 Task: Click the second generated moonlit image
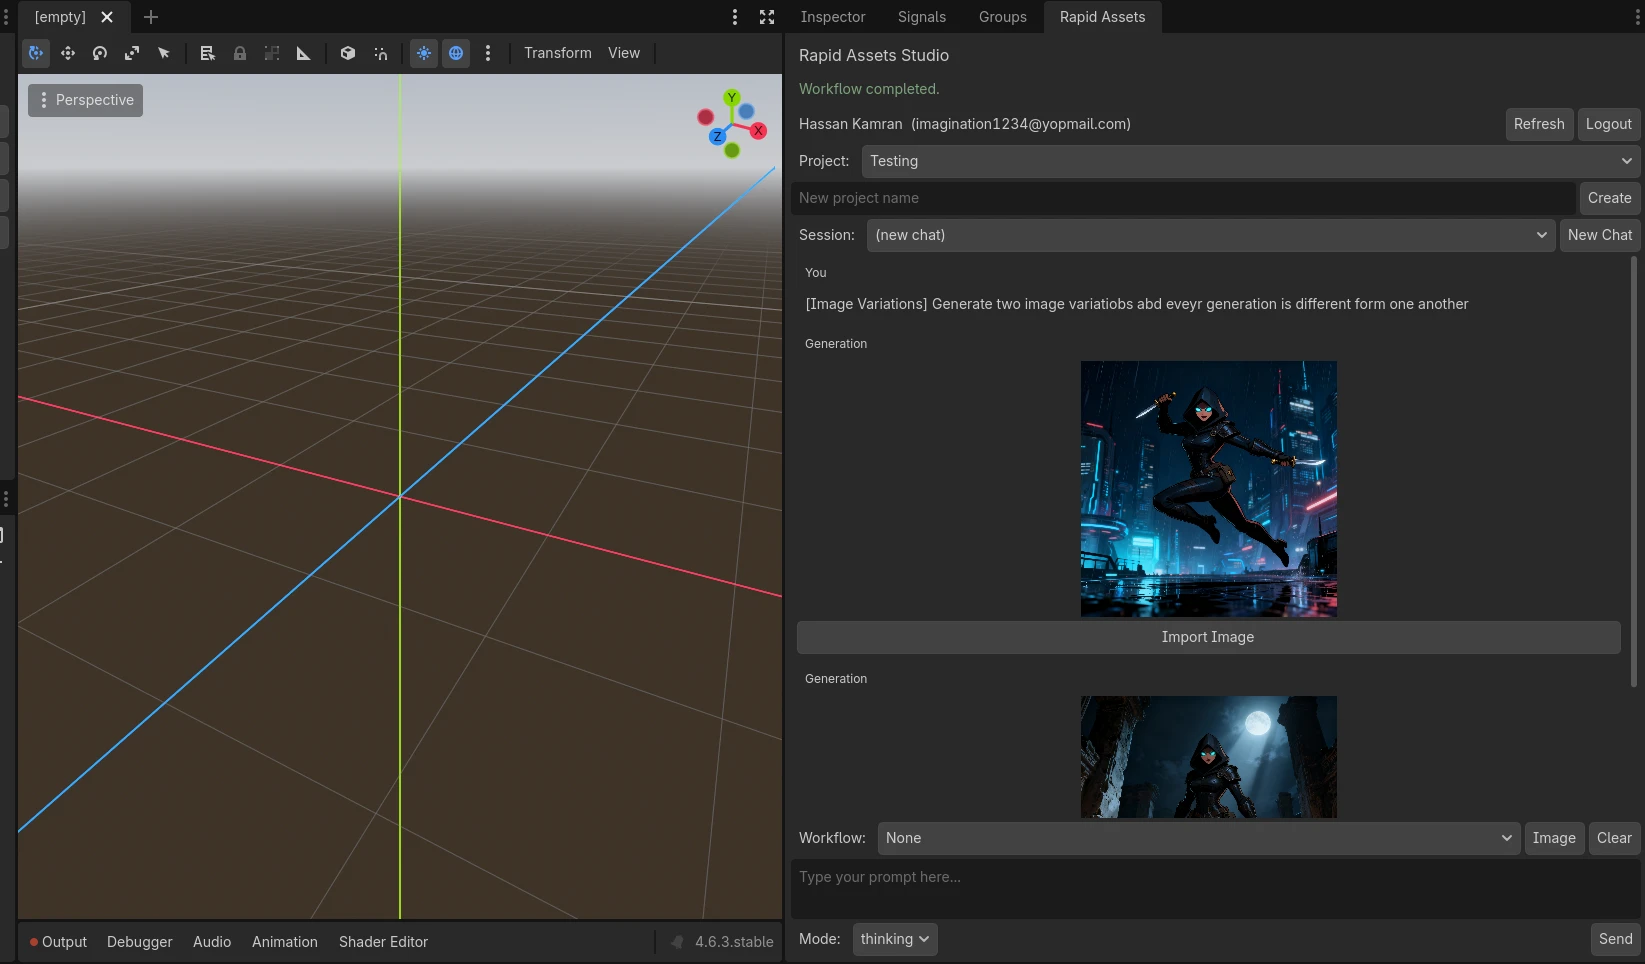click(1209, 757)
